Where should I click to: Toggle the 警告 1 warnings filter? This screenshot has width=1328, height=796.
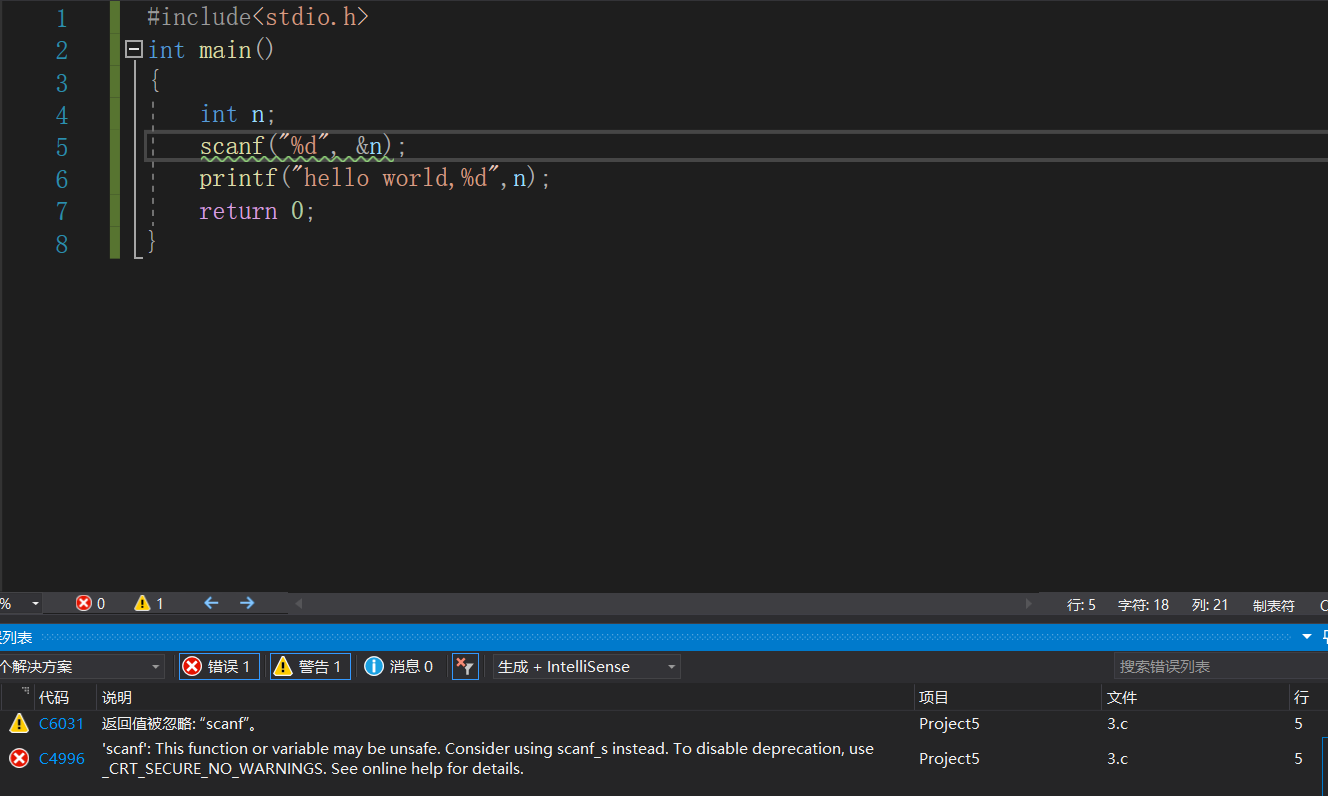[x=311, y=666]
